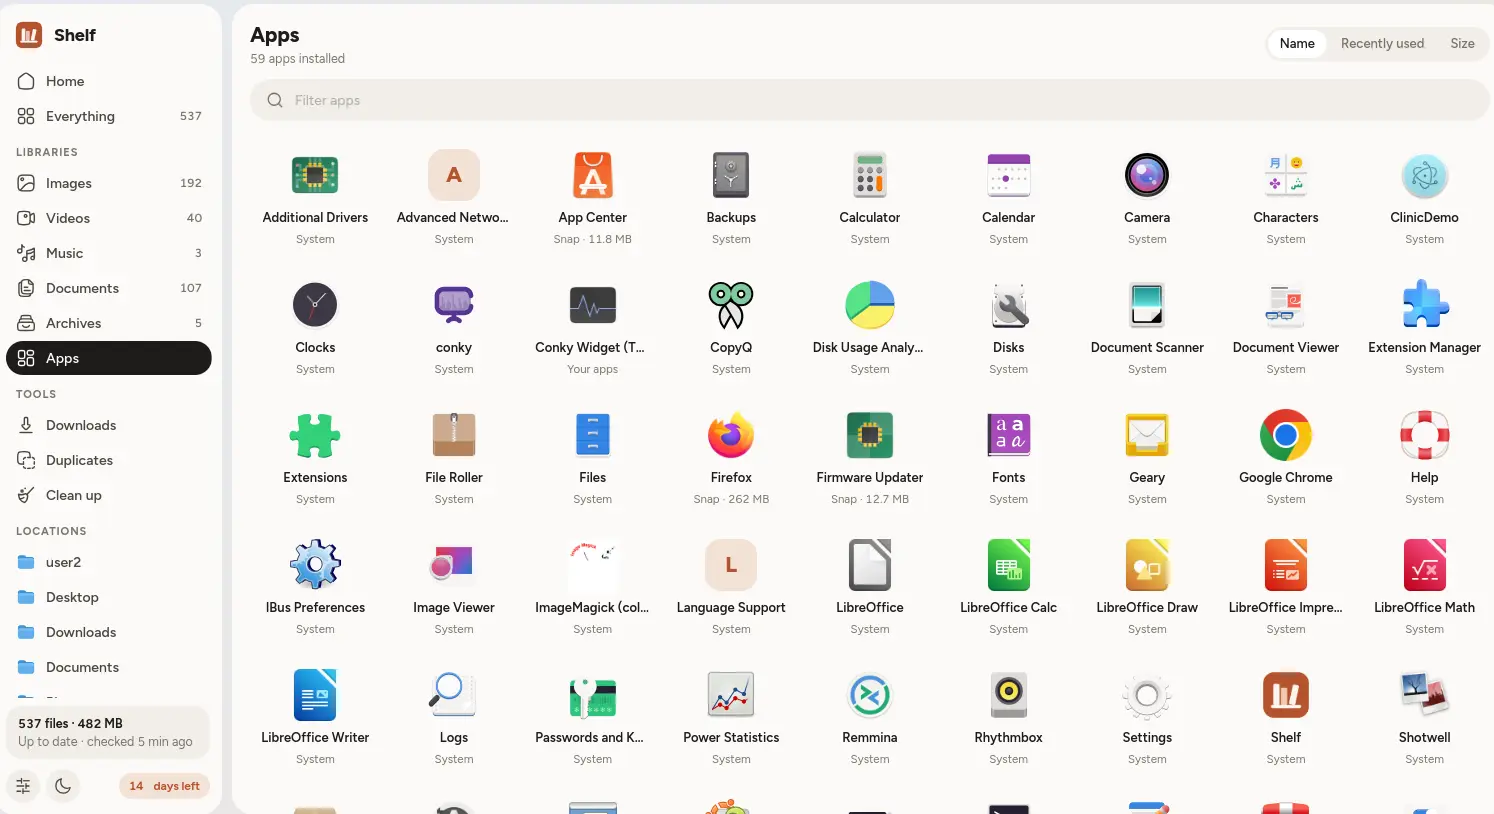This screenshot has height=814, width=1494.
Task: Open the Shotwell photo icon
Action: pyautogui.click(x=1425, y=695)
